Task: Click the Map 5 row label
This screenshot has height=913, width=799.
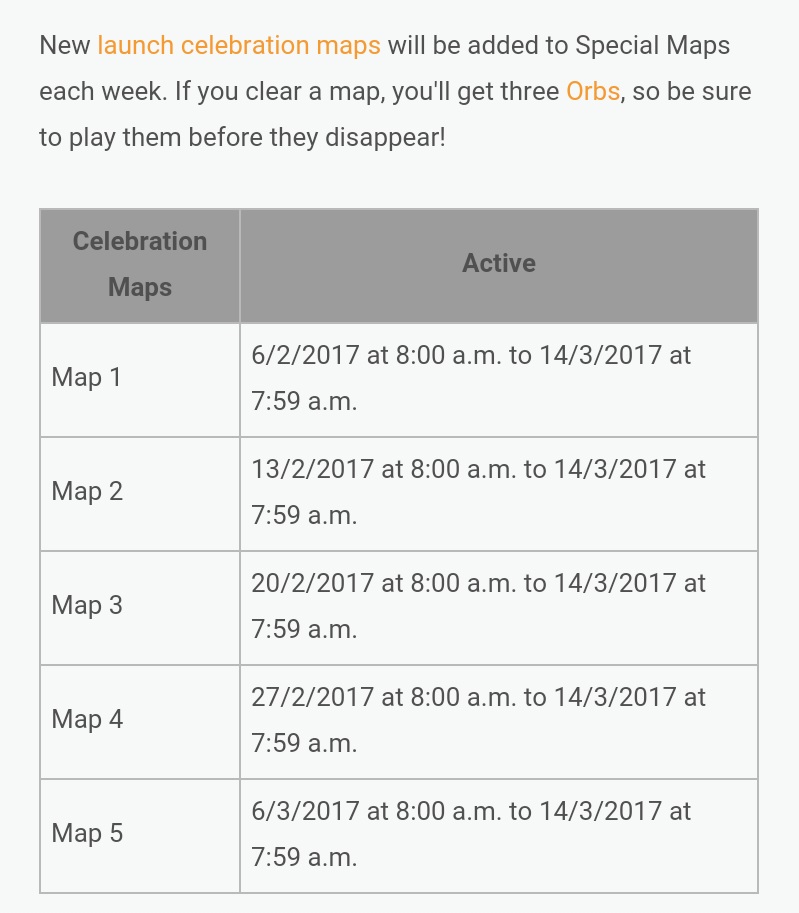Action: (87, 834)
